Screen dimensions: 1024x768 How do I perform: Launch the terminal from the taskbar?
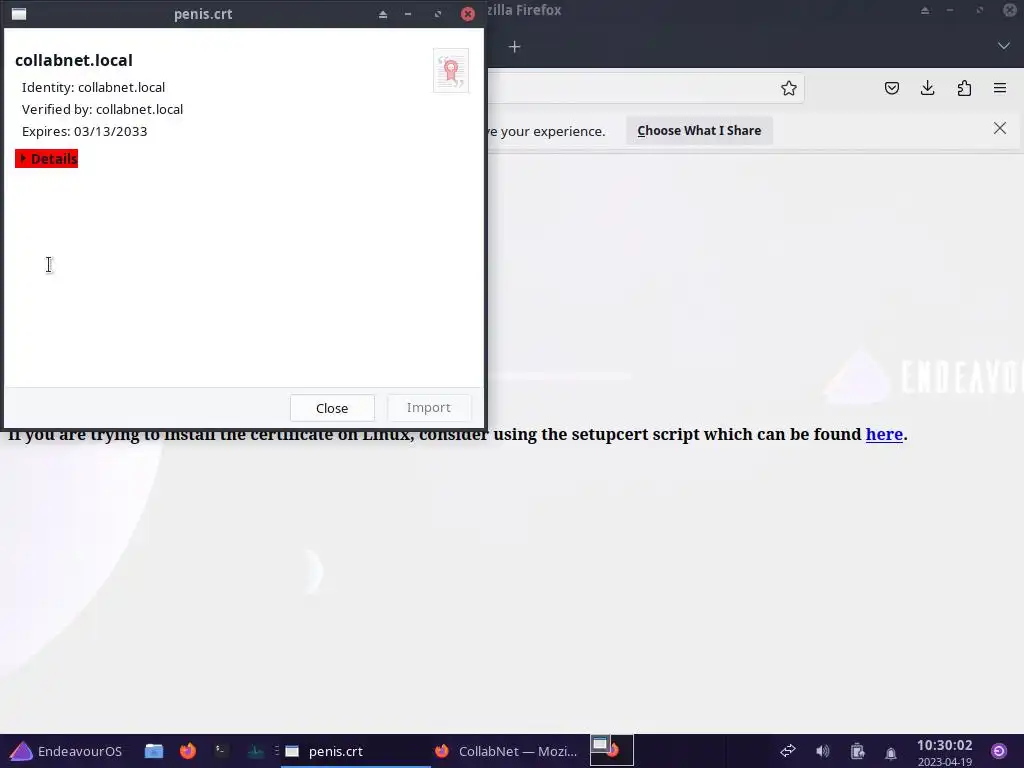coord(221,751)
